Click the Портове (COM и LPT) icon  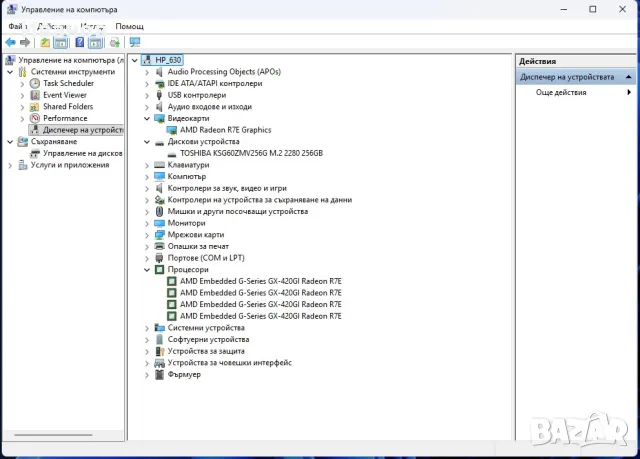(159, 258)
